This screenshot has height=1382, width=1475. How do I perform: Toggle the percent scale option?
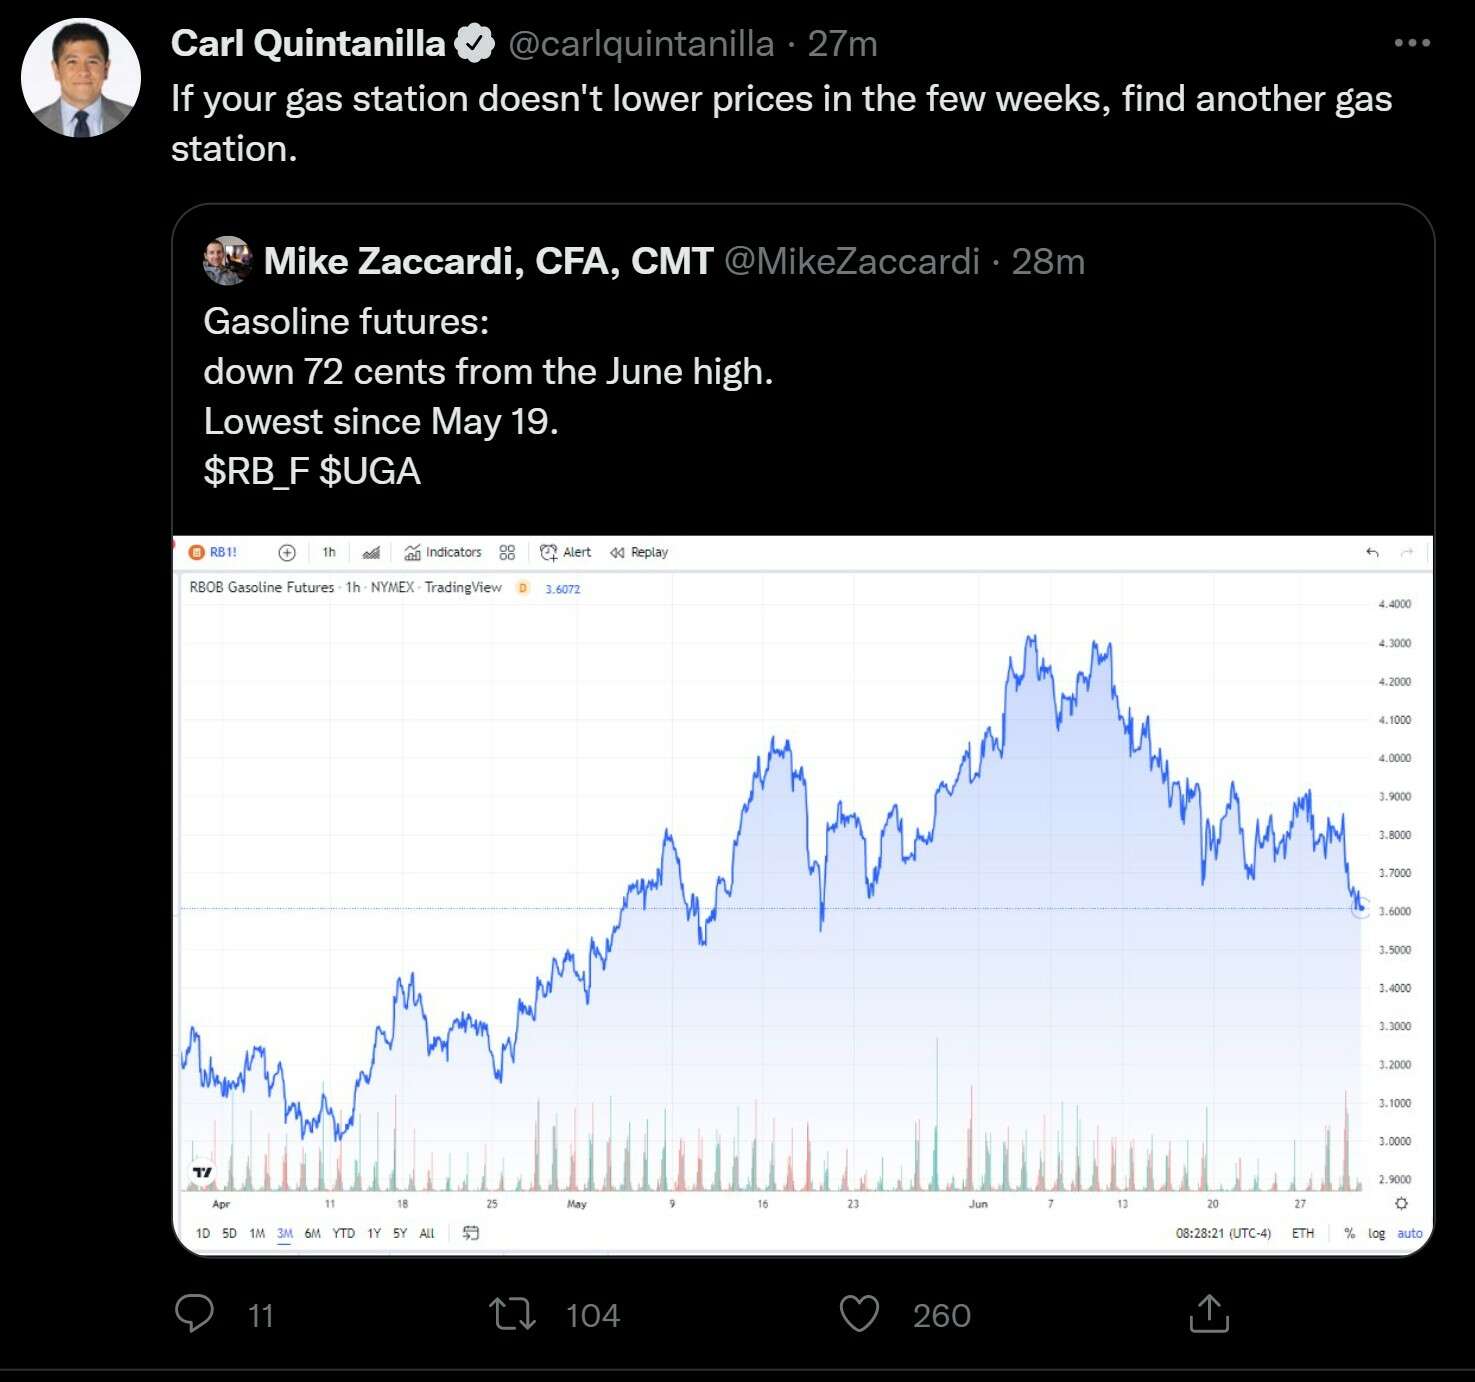pos(1350,1233)
